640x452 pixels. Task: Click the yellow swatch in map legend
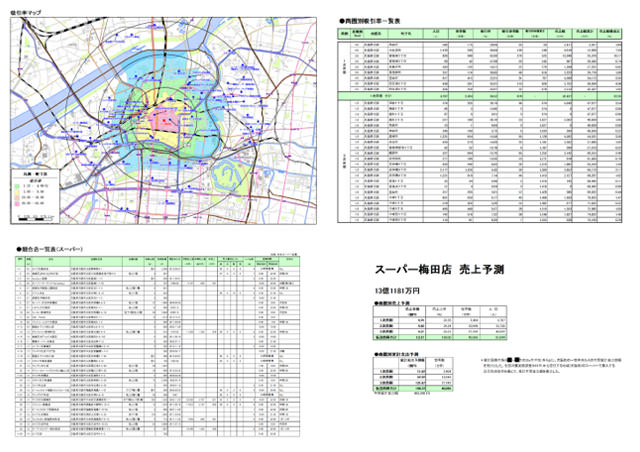click(17, 191)
